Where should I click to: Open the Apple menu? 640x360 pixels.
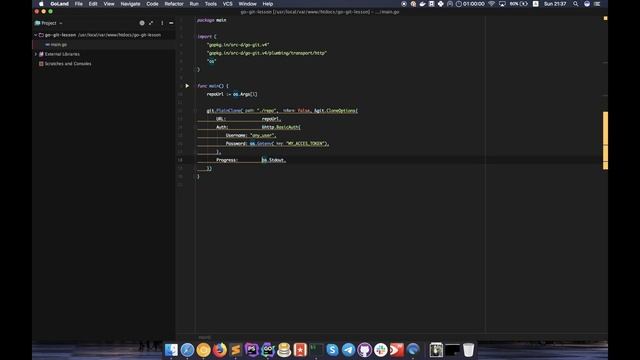pos(41,4)
